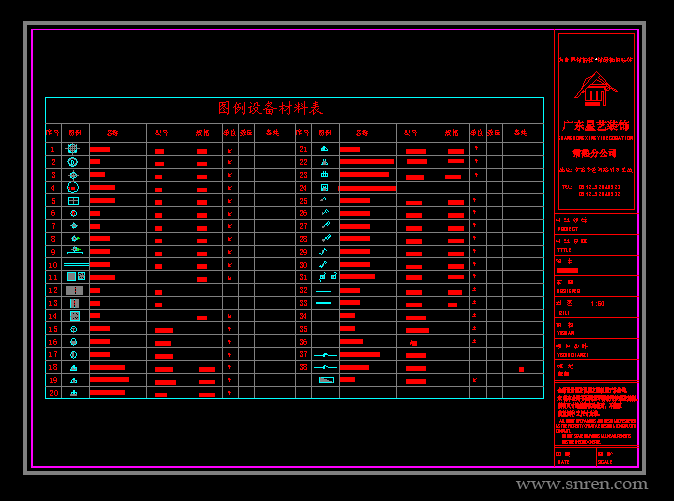
Task: Select the small round symbol in row 6
Action: pos(74,213)
